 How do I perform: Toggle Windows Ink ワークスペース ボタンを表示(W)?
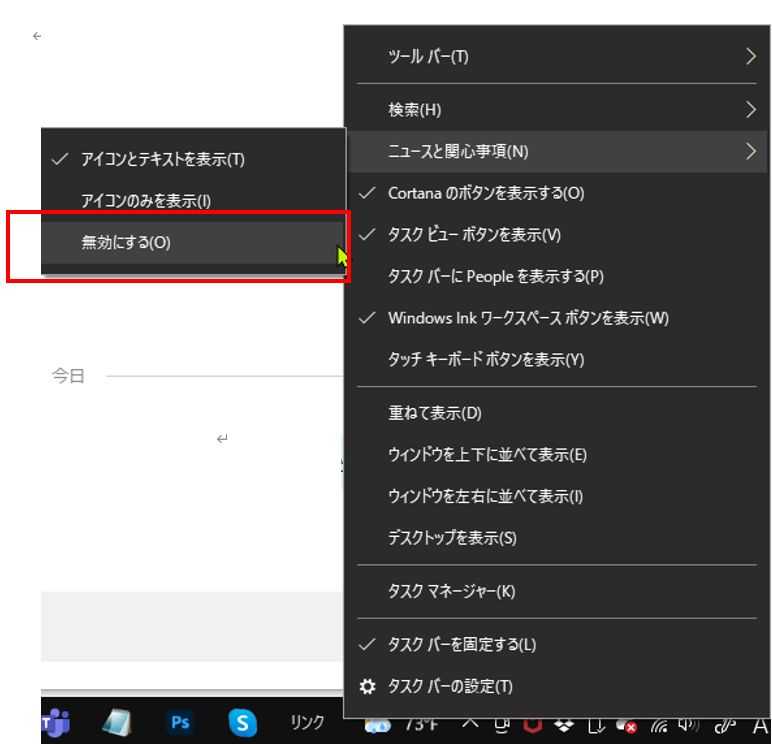556,318
